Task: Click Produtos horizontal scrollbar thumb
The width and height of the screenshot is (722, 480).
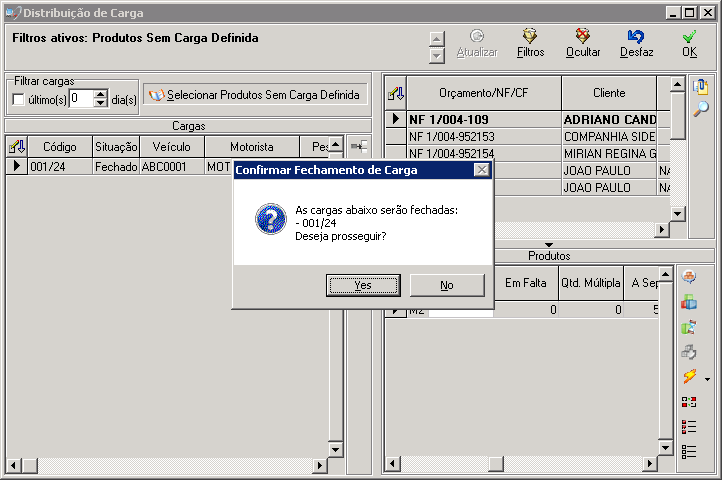Action: tap(496, 463)
